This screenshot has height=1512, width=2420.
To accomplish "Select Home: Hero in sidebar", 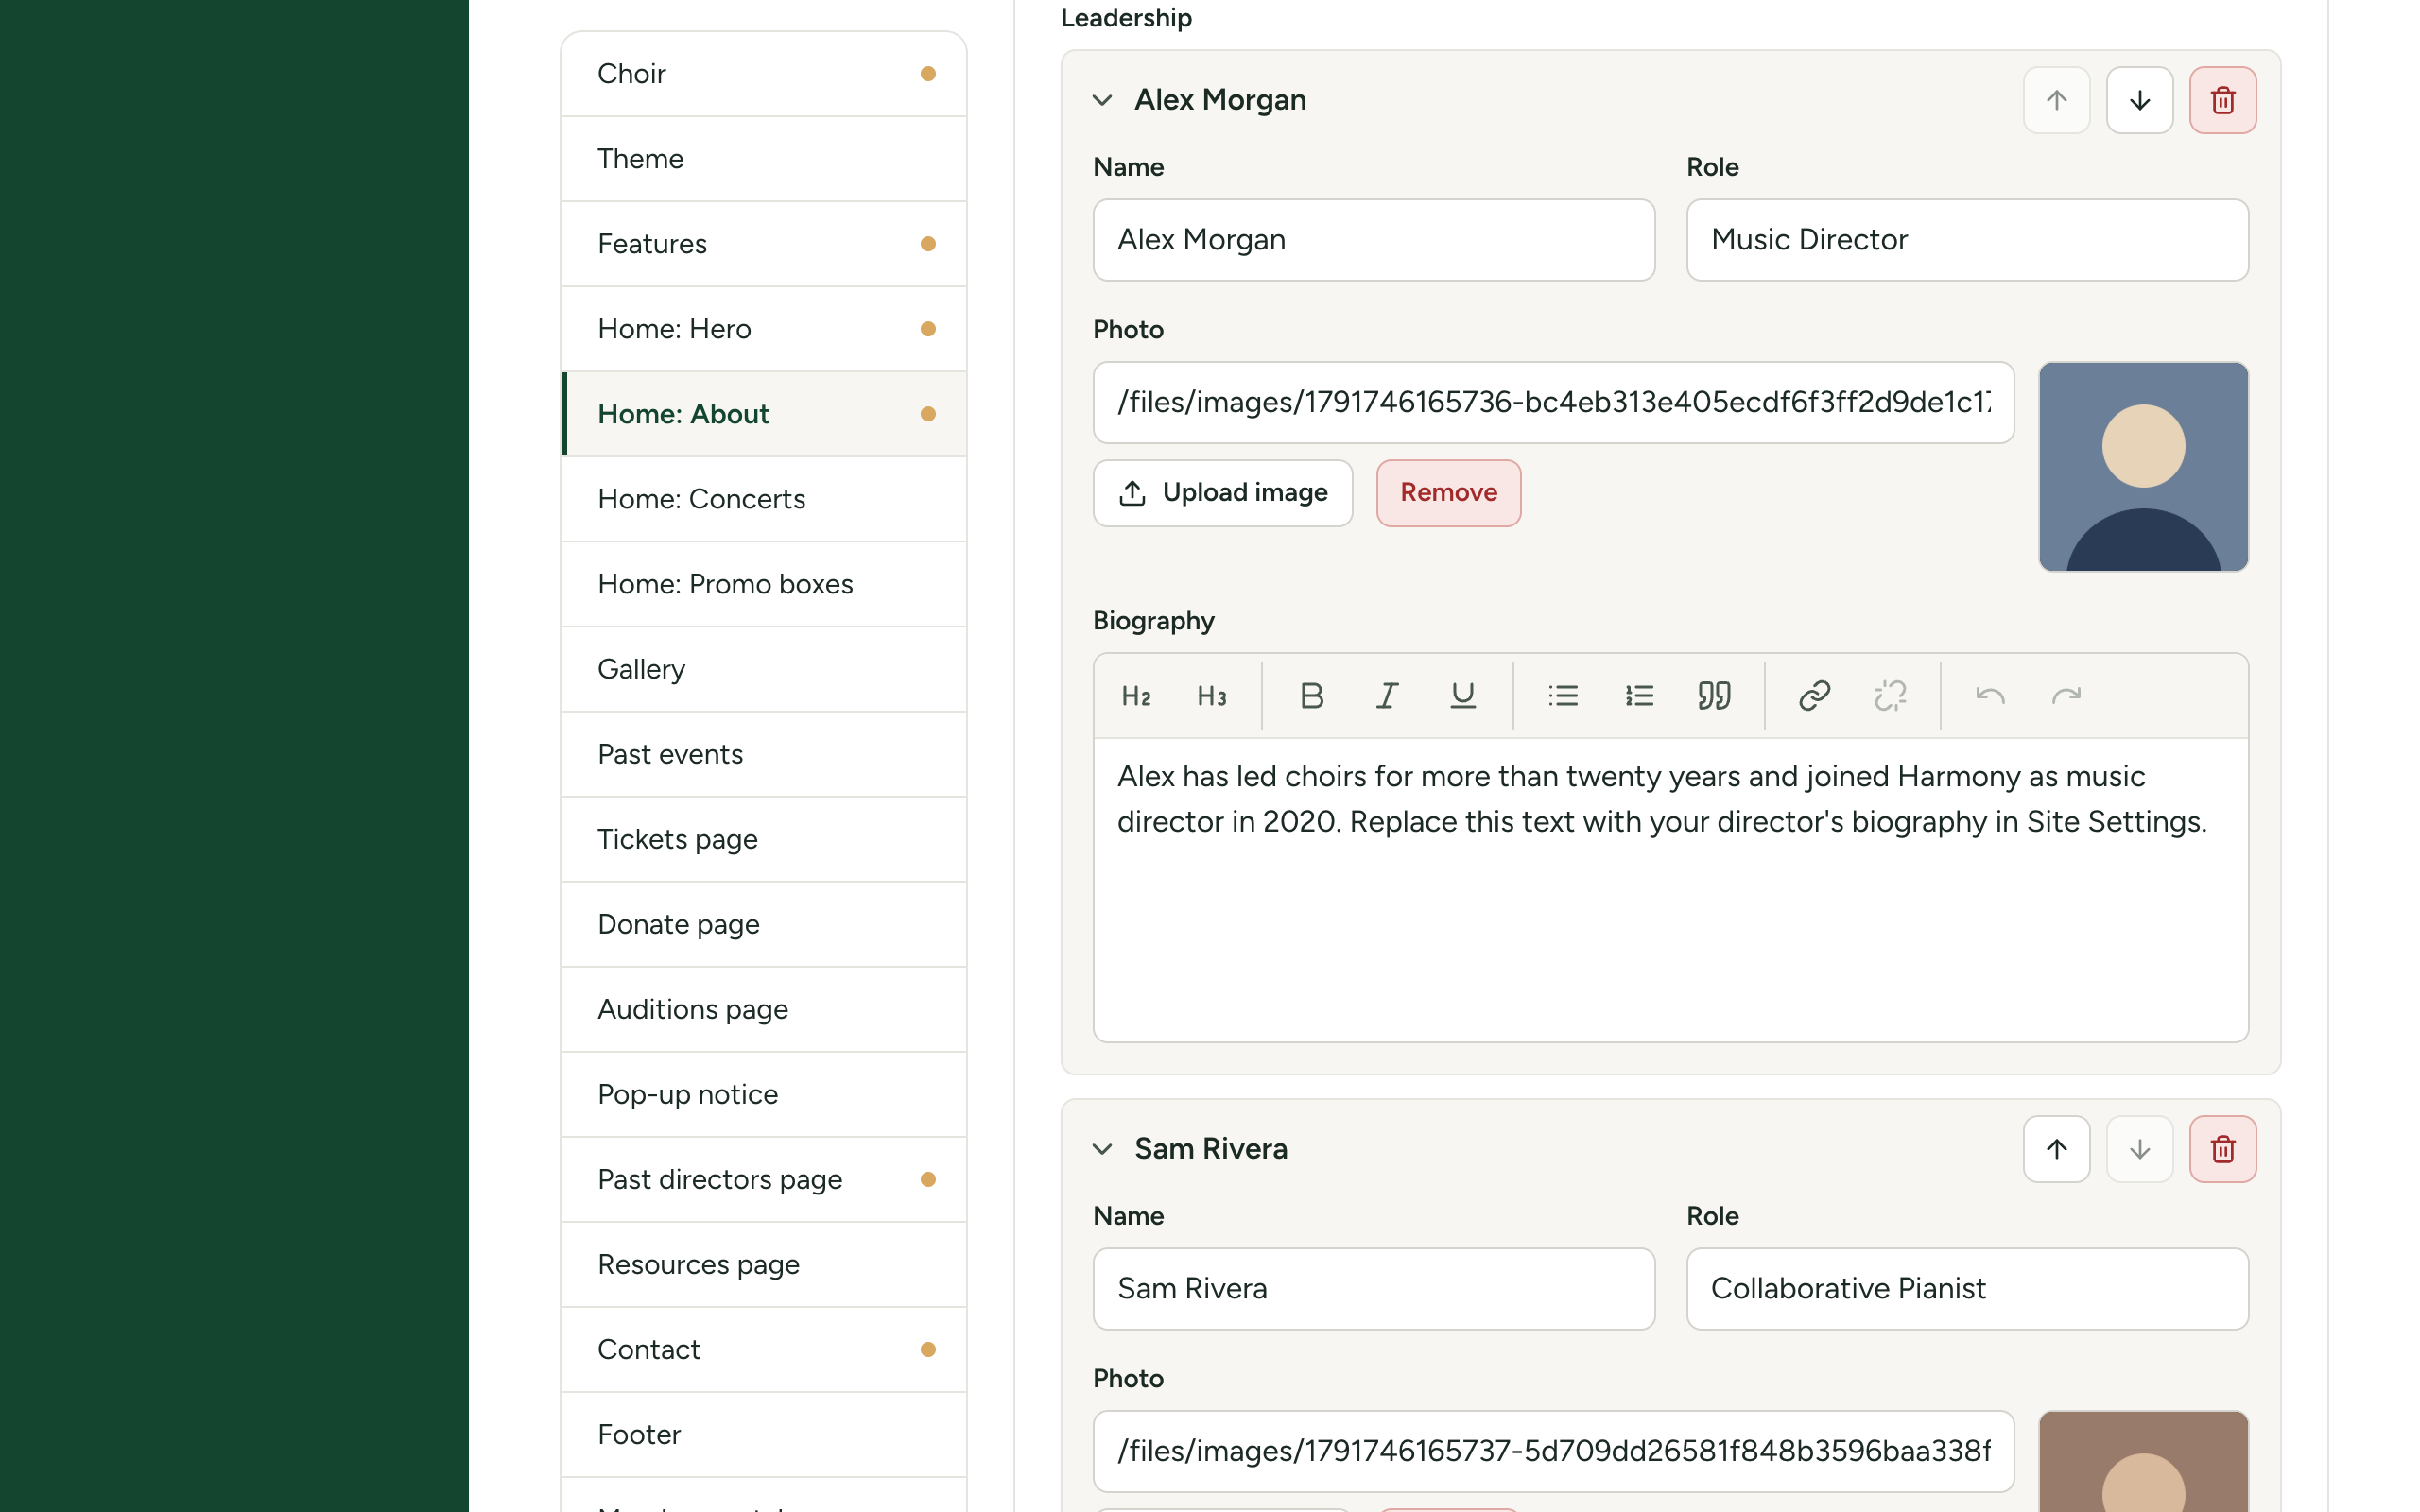I will 764,329.
